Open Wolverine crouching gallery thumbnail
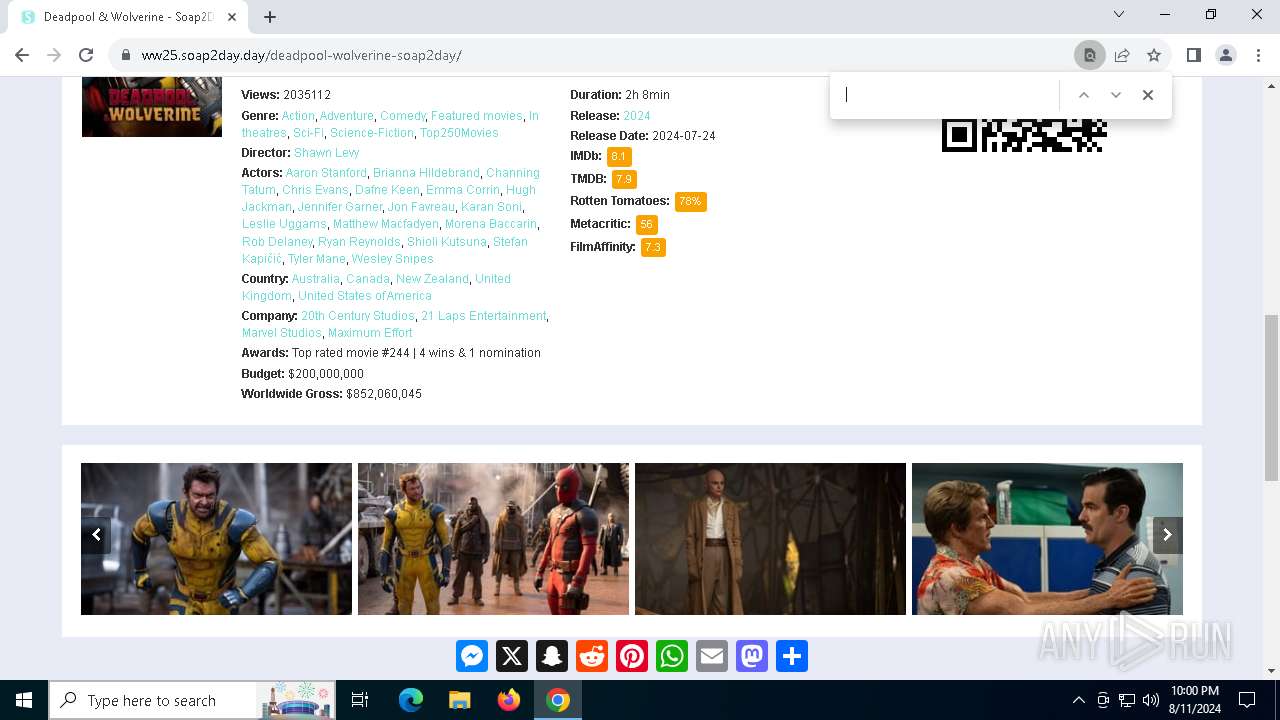 216,539
